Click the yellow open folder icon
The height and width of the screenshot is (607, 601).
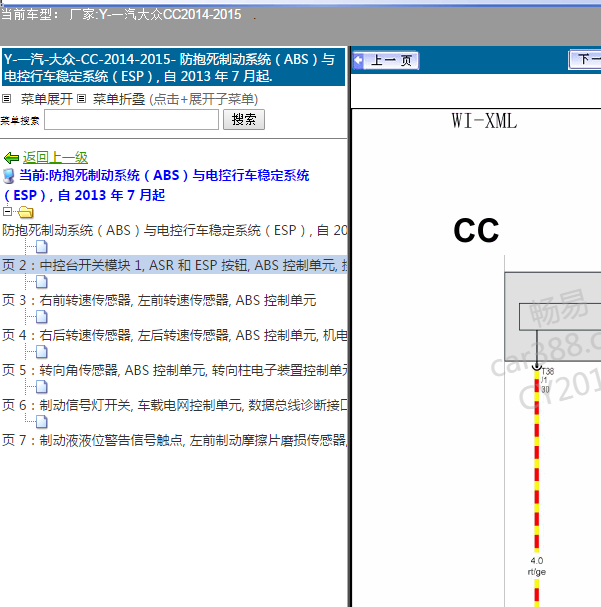(x=26, y=212)
